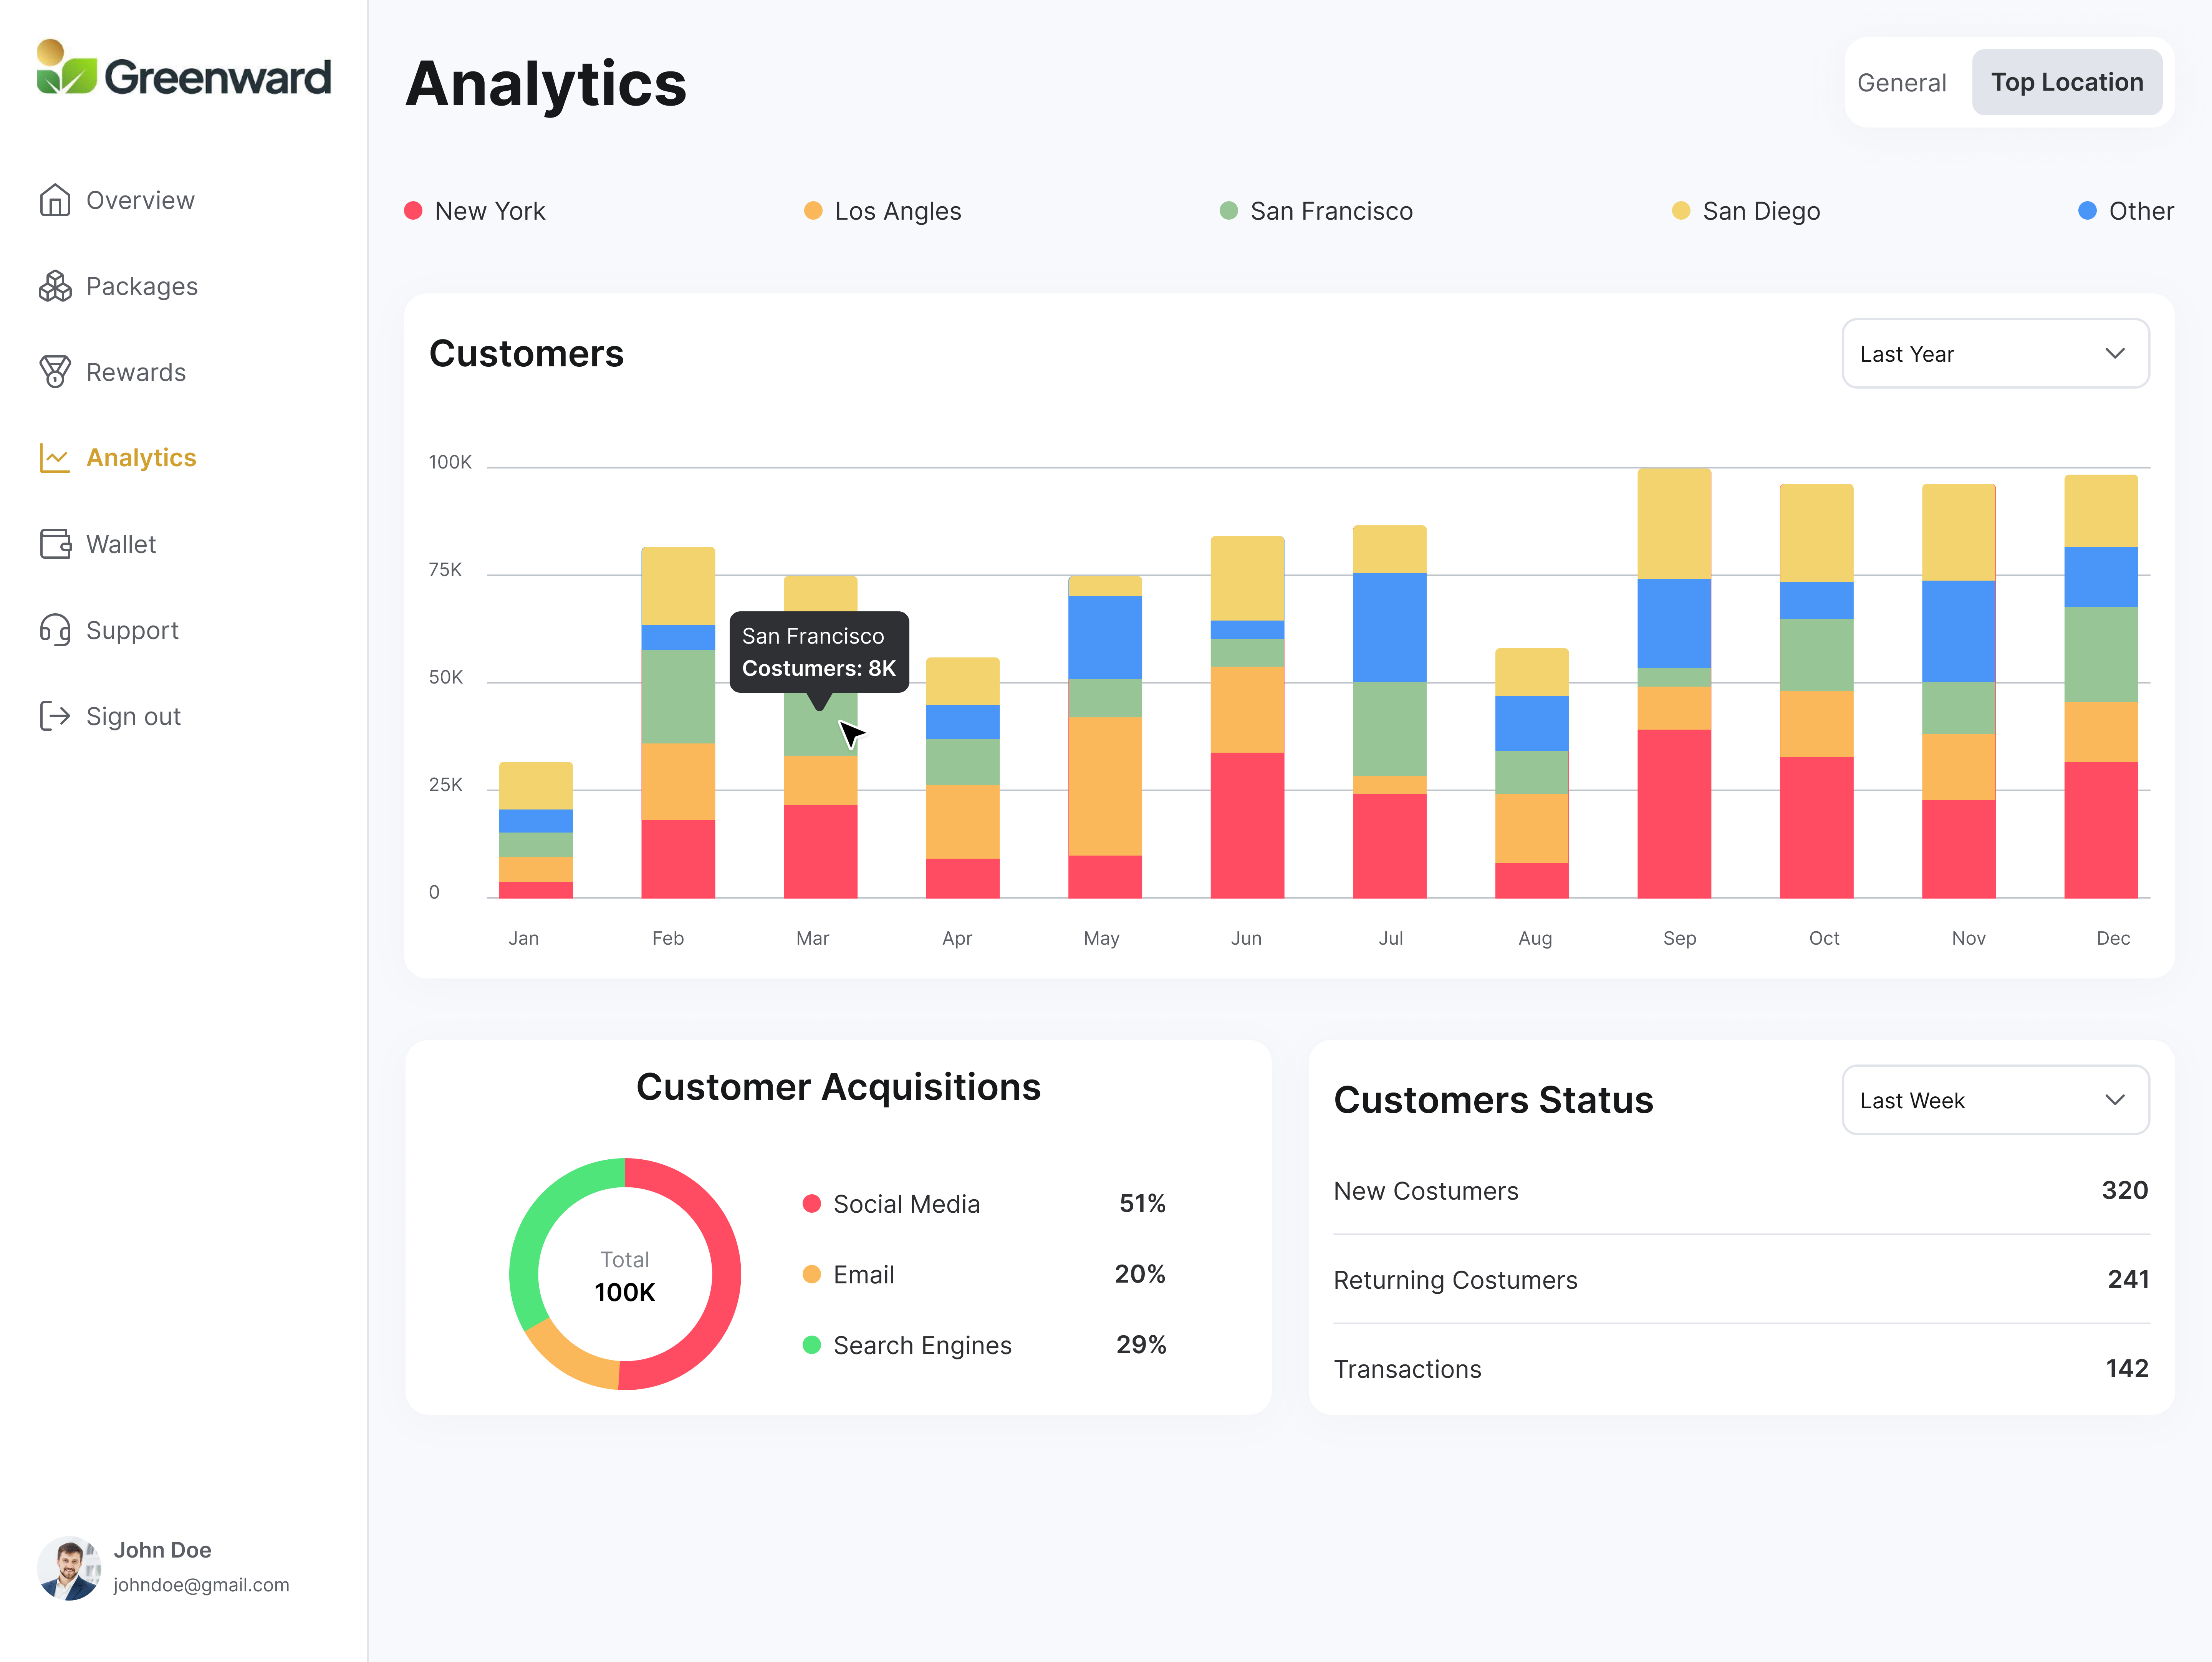Viewport: 2212px width, 1662px height.
Task: Click the Support headset icon
Action: tap(55, 630)
